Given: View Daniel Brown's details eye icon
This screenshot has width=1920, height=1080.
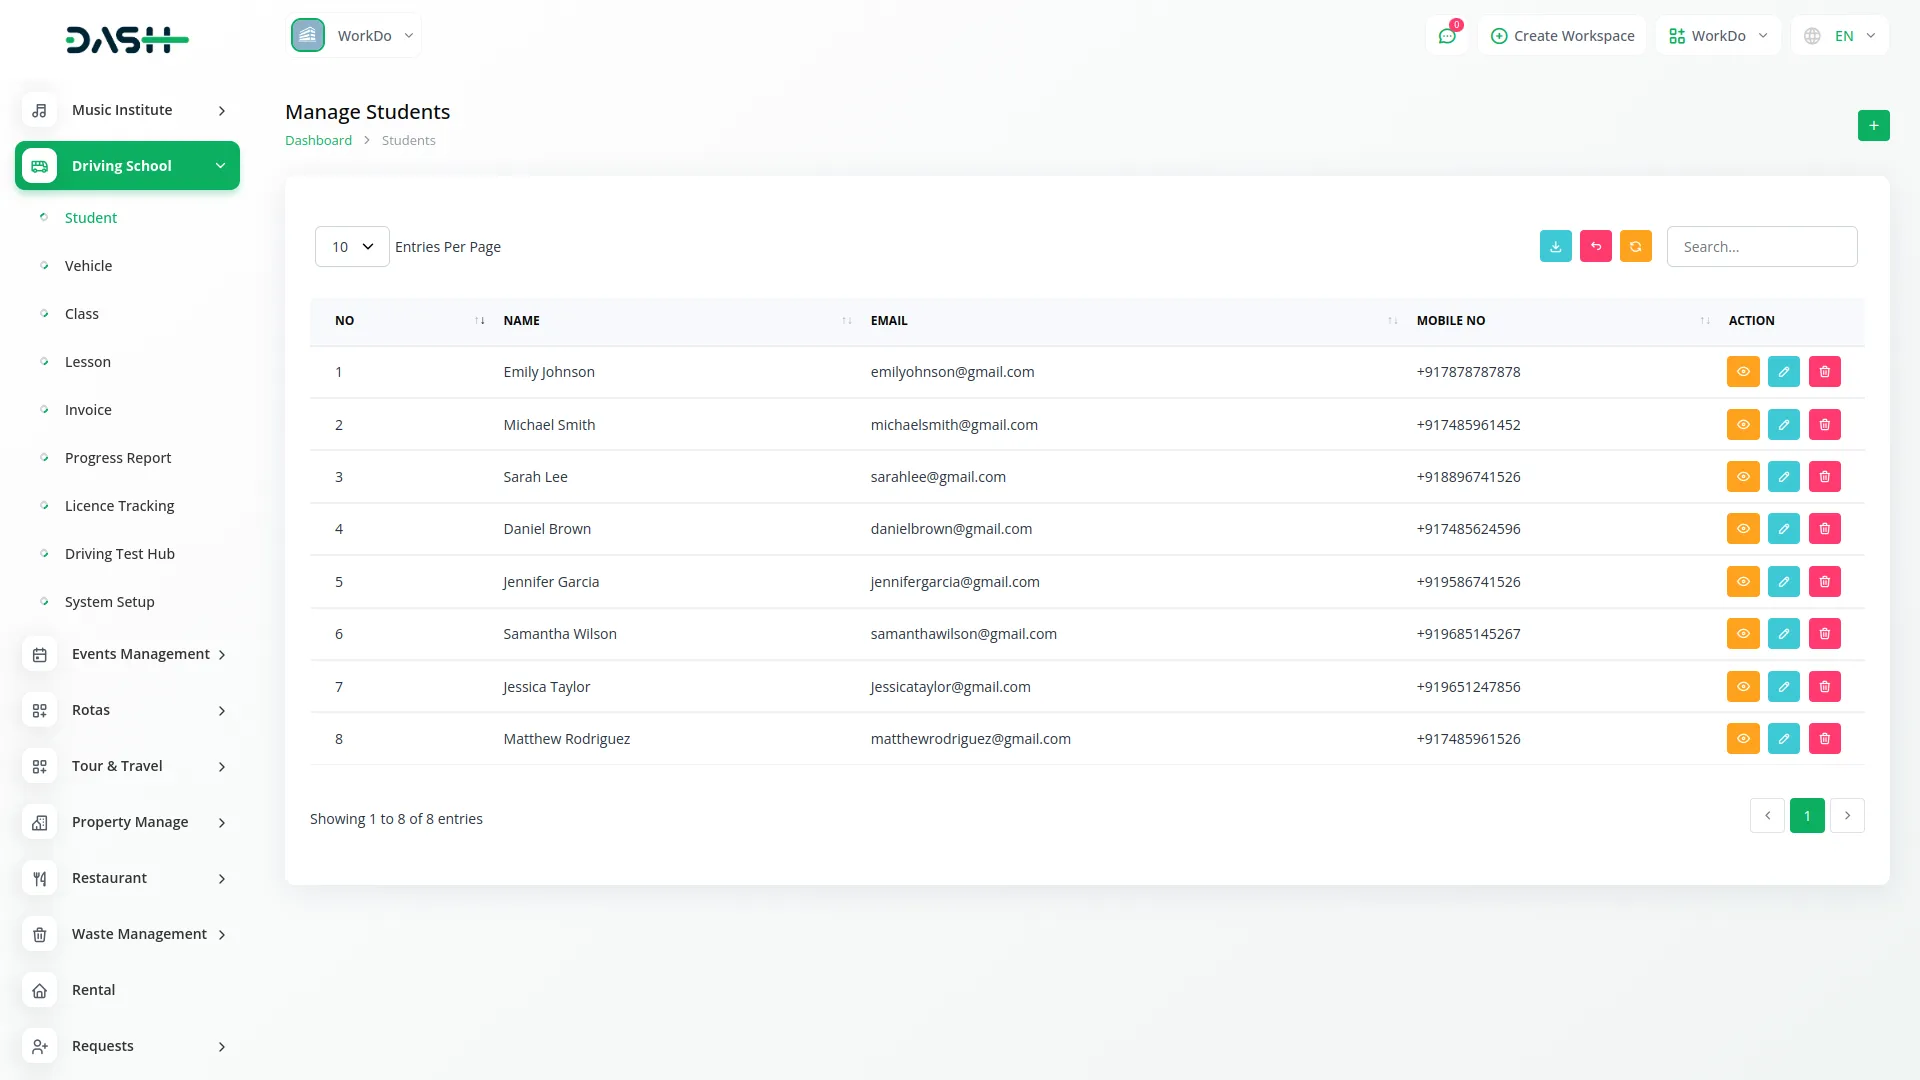Looking at the screenshot, I should 1742,529.
